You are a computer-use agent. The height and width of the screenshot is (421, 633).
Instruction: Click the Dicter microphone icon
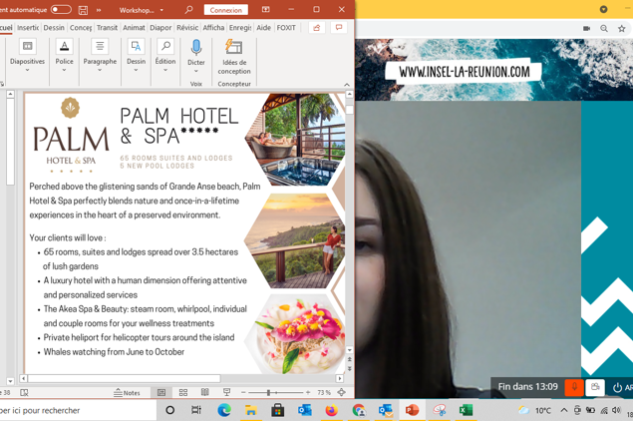coord(196,49)
